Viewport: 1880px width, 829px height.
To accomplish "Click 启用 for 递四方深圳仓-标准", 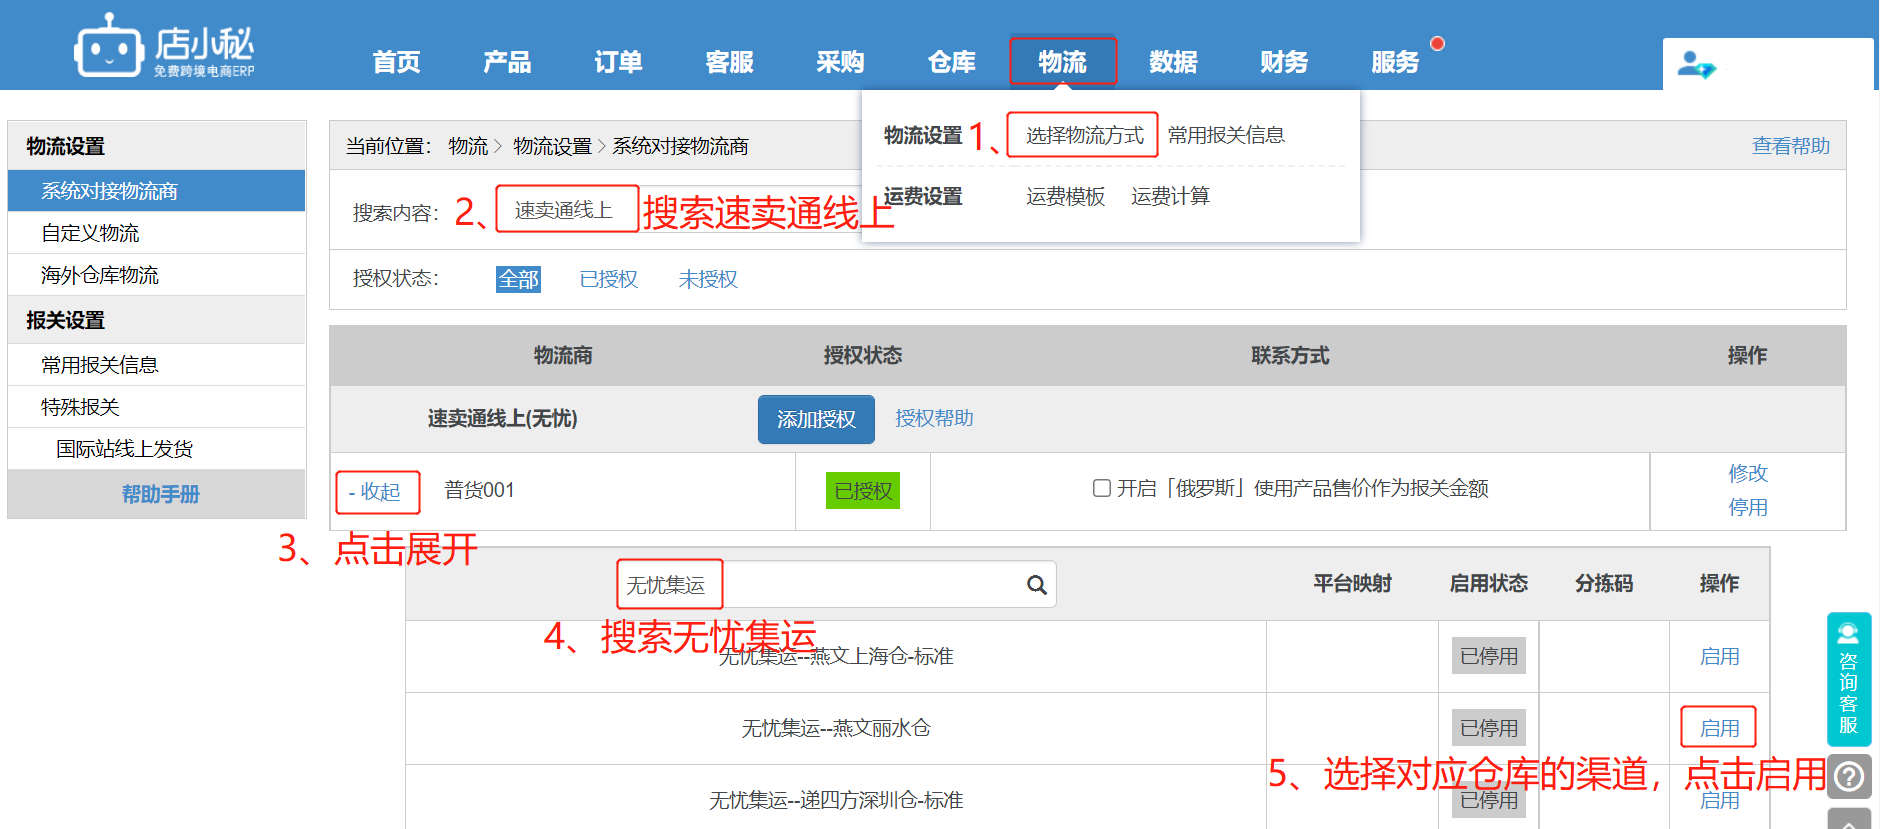I will 1719,800.
